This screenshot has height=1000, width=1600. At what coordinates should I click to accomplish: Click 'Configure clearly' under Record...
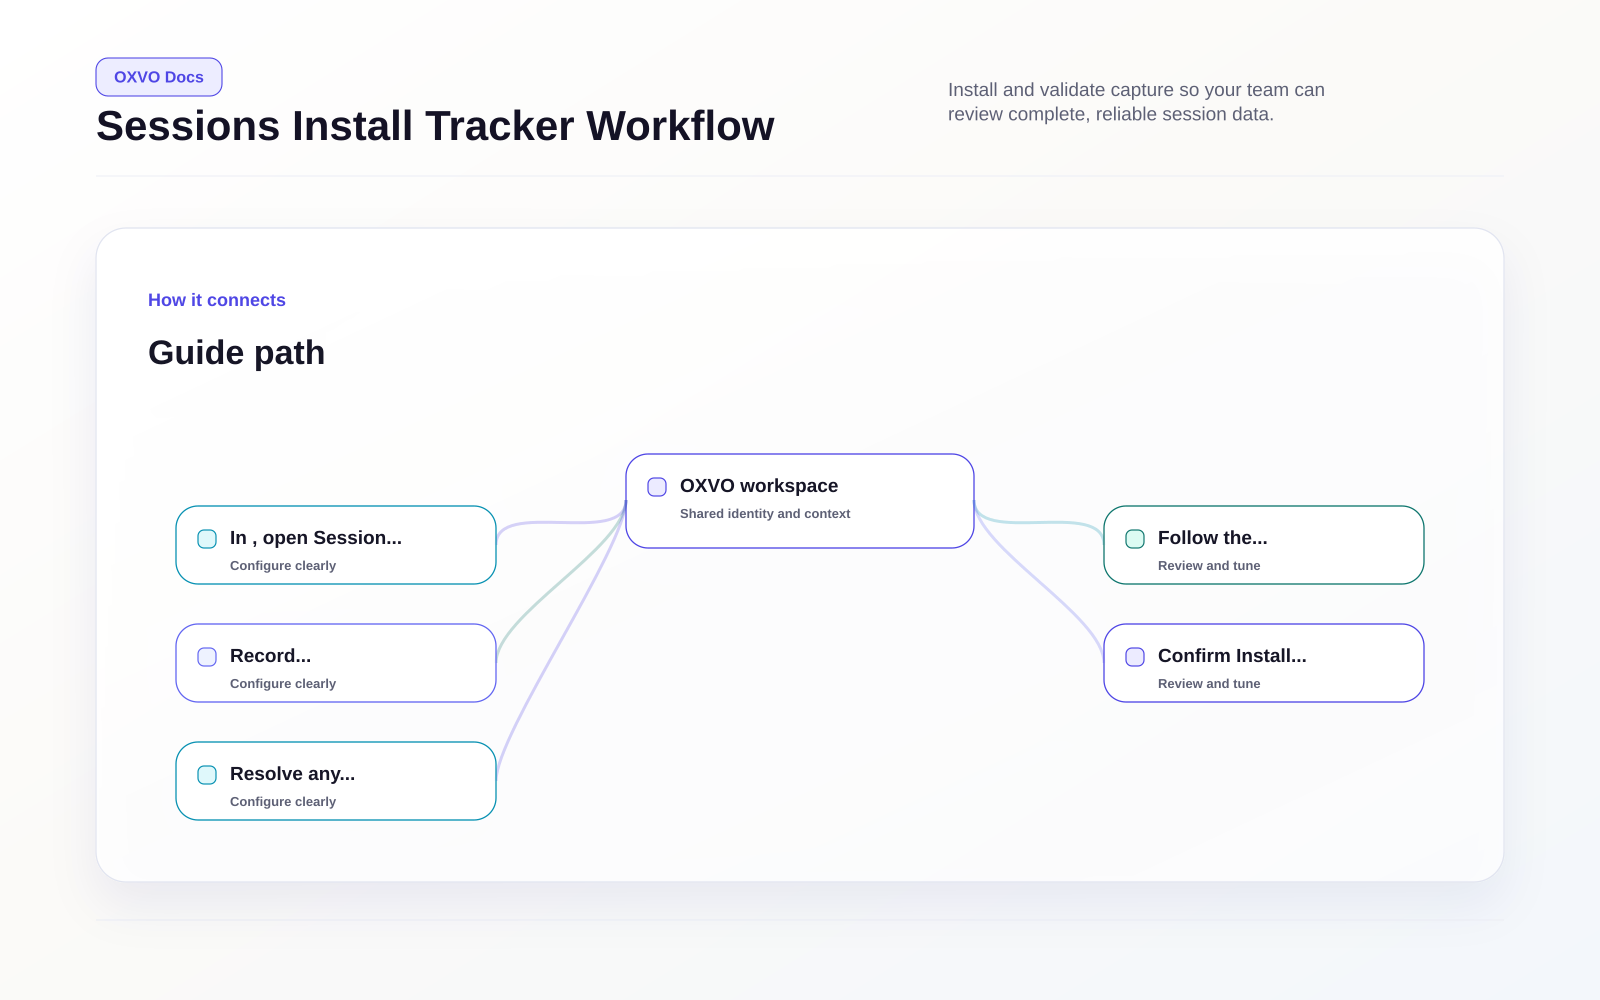283,684
